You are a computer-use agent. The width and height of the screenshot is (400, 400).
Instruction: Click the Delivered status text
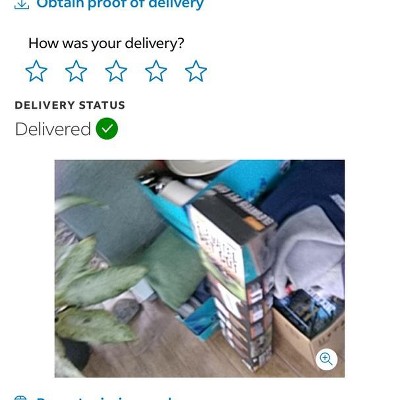53,129
